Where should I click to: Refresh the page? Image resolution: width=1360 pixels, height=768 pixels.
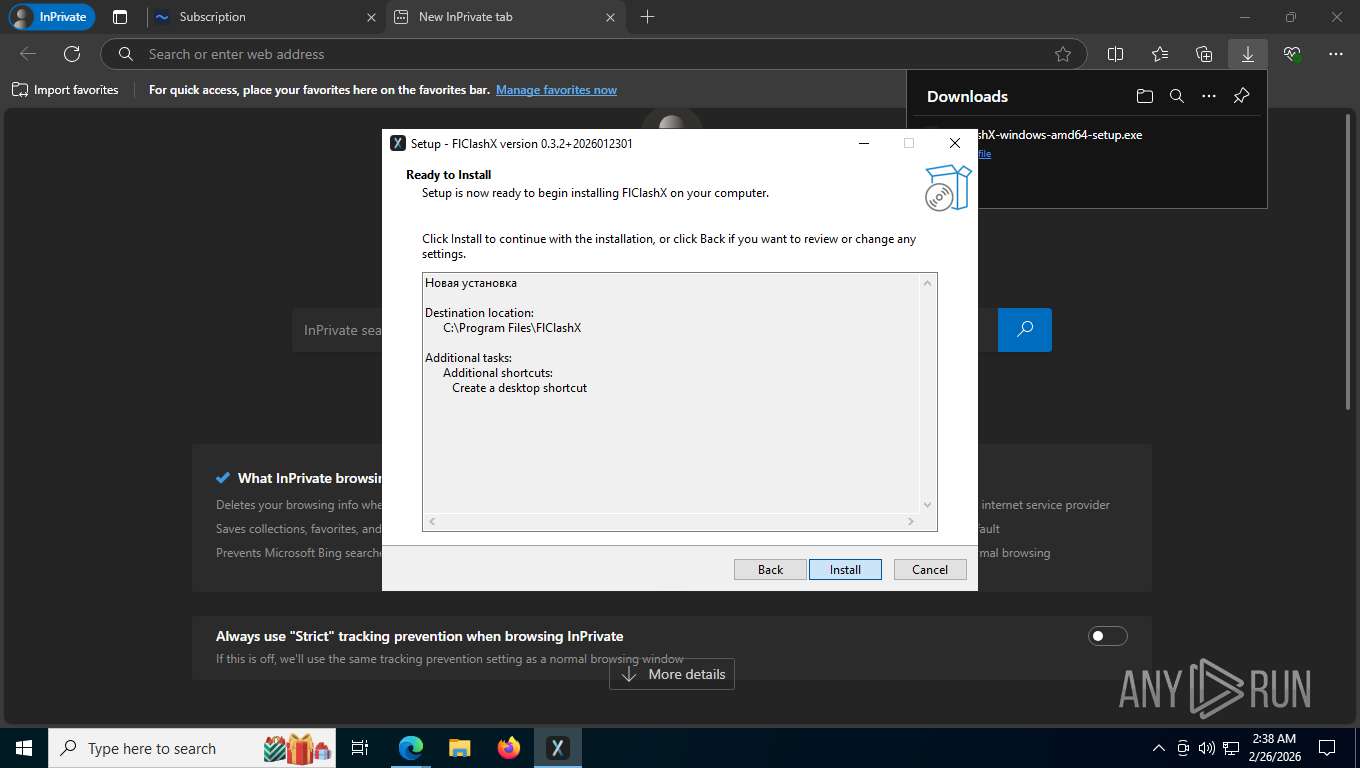pos(72,54)
